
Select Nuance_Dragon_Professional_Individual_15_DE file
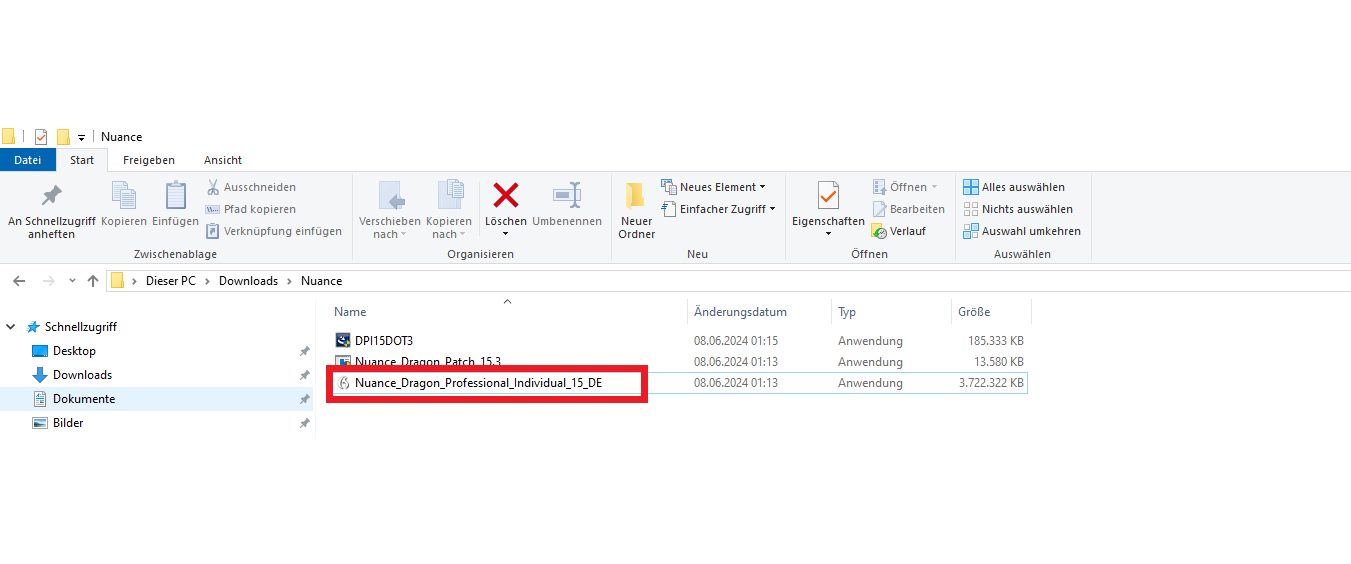click(478, 383)
